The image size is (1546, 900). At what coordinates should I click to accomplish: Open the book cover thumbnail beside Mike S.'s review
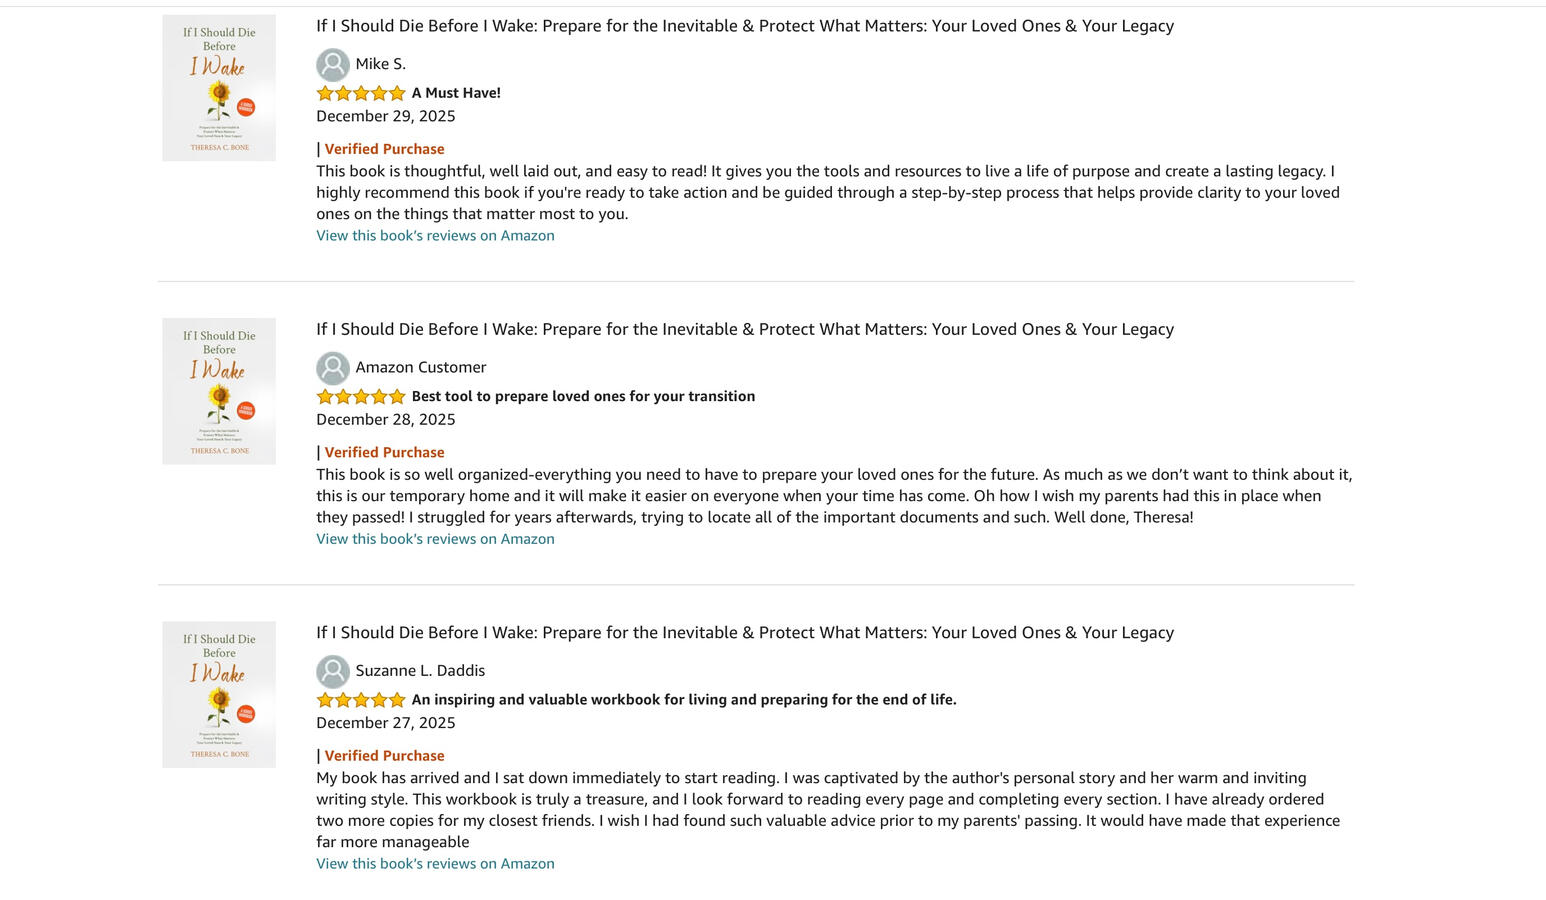[x=219, y=88]
